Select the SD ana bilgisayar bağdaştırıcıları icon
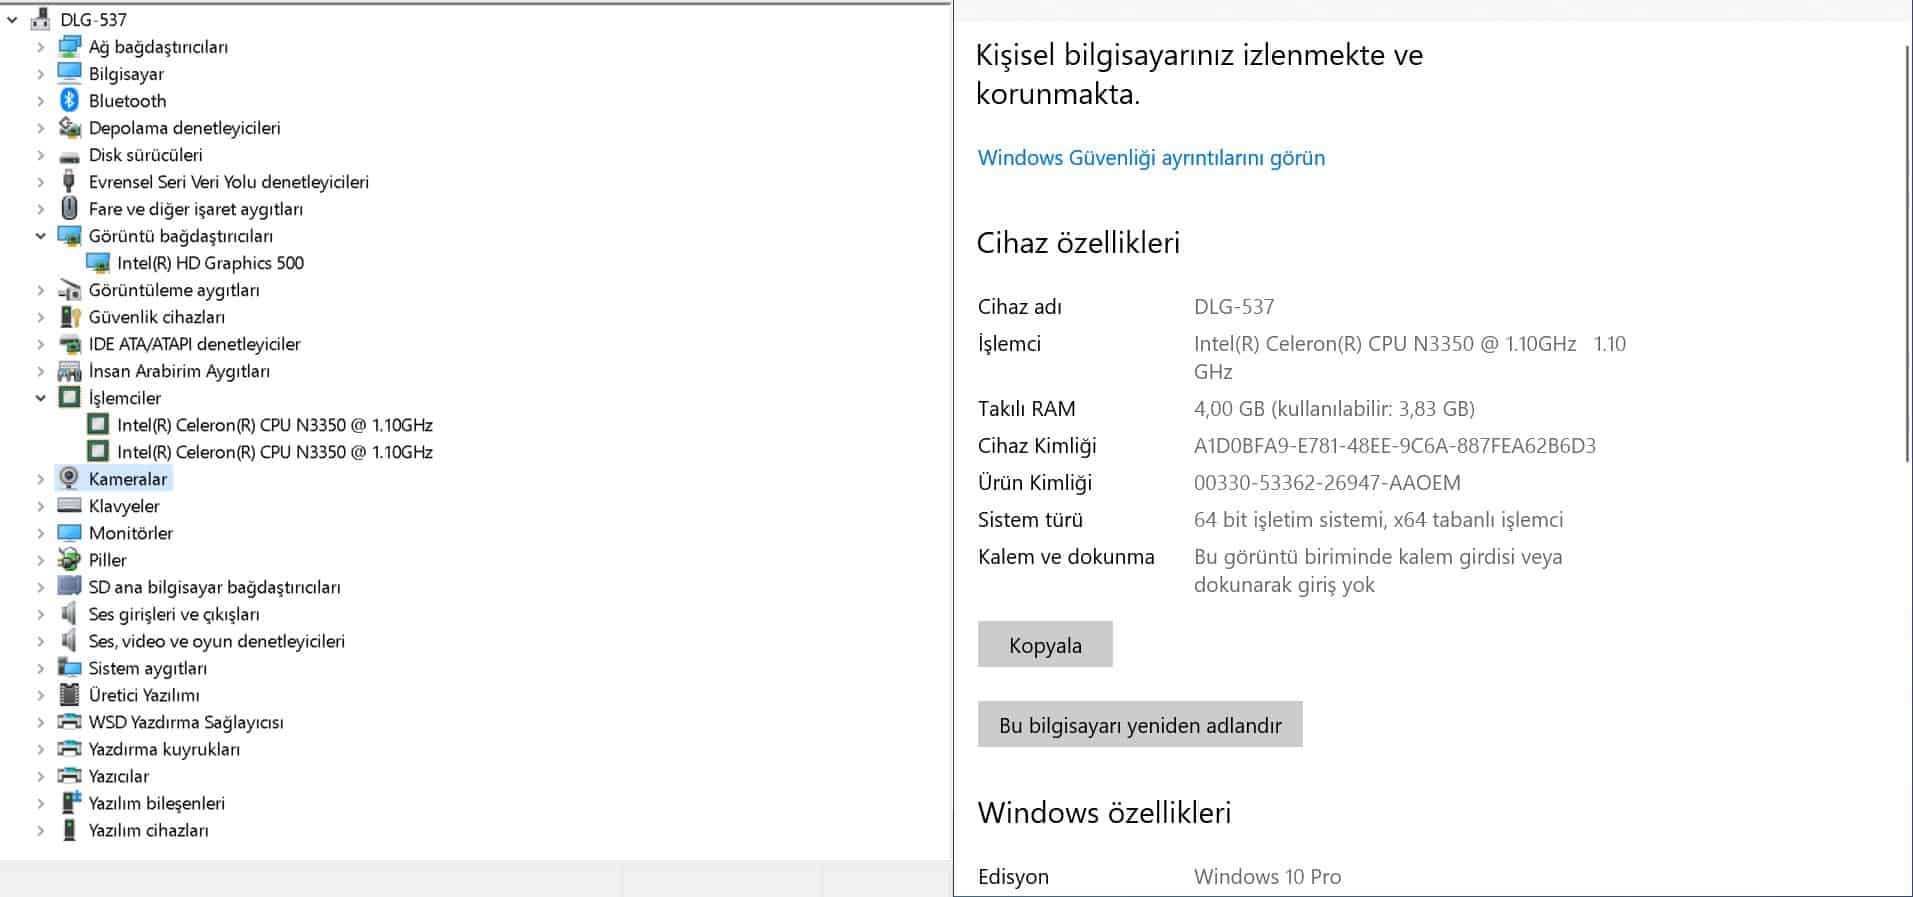The width and height of the screenshot is (1913, 897). pos(69,586)
